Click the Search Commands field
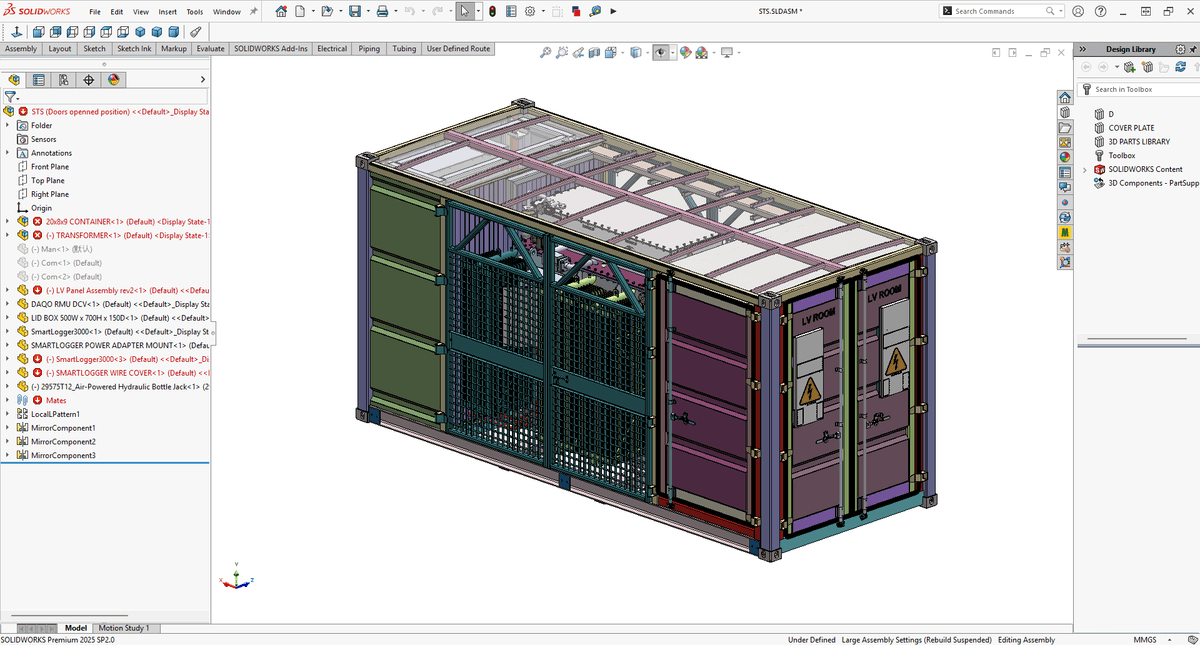1200x645 pixels. [990, 11]
